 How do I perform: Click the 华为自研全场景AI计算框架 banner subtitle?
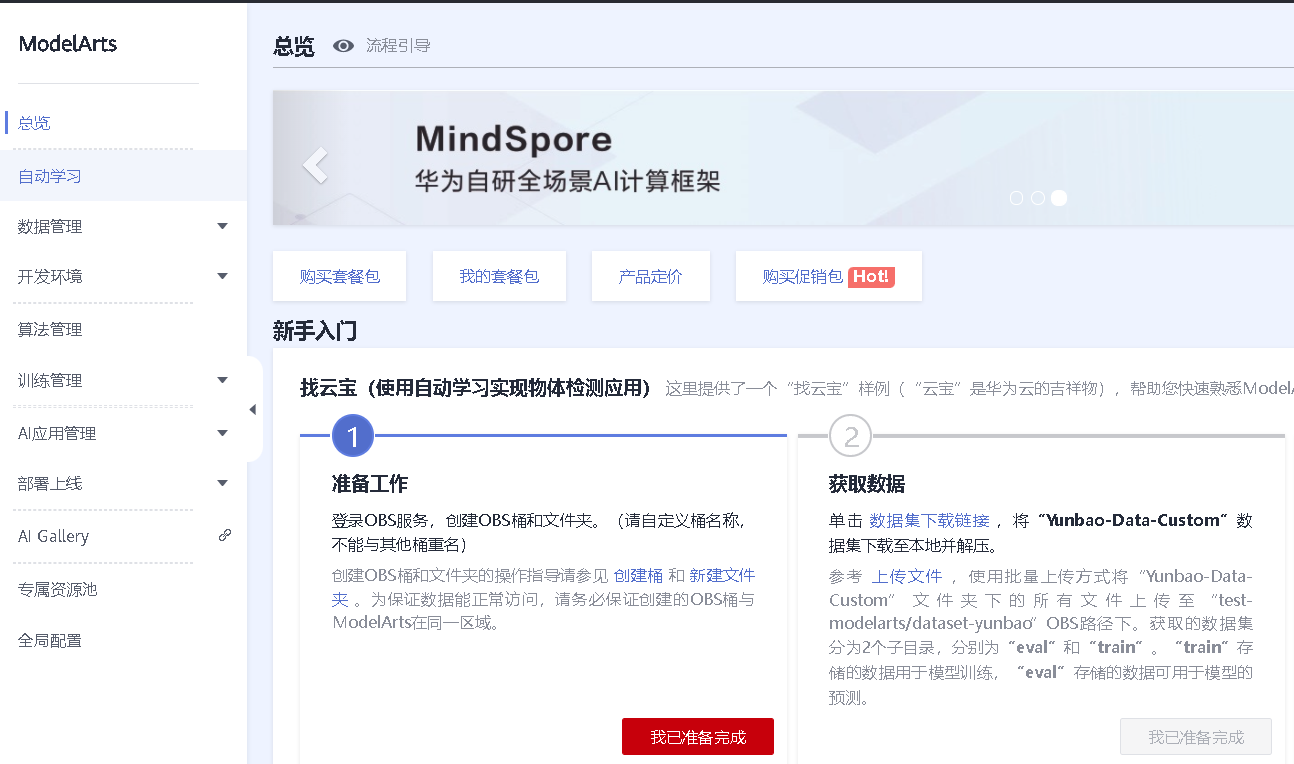pyautogui.click(x=567, y=181)
